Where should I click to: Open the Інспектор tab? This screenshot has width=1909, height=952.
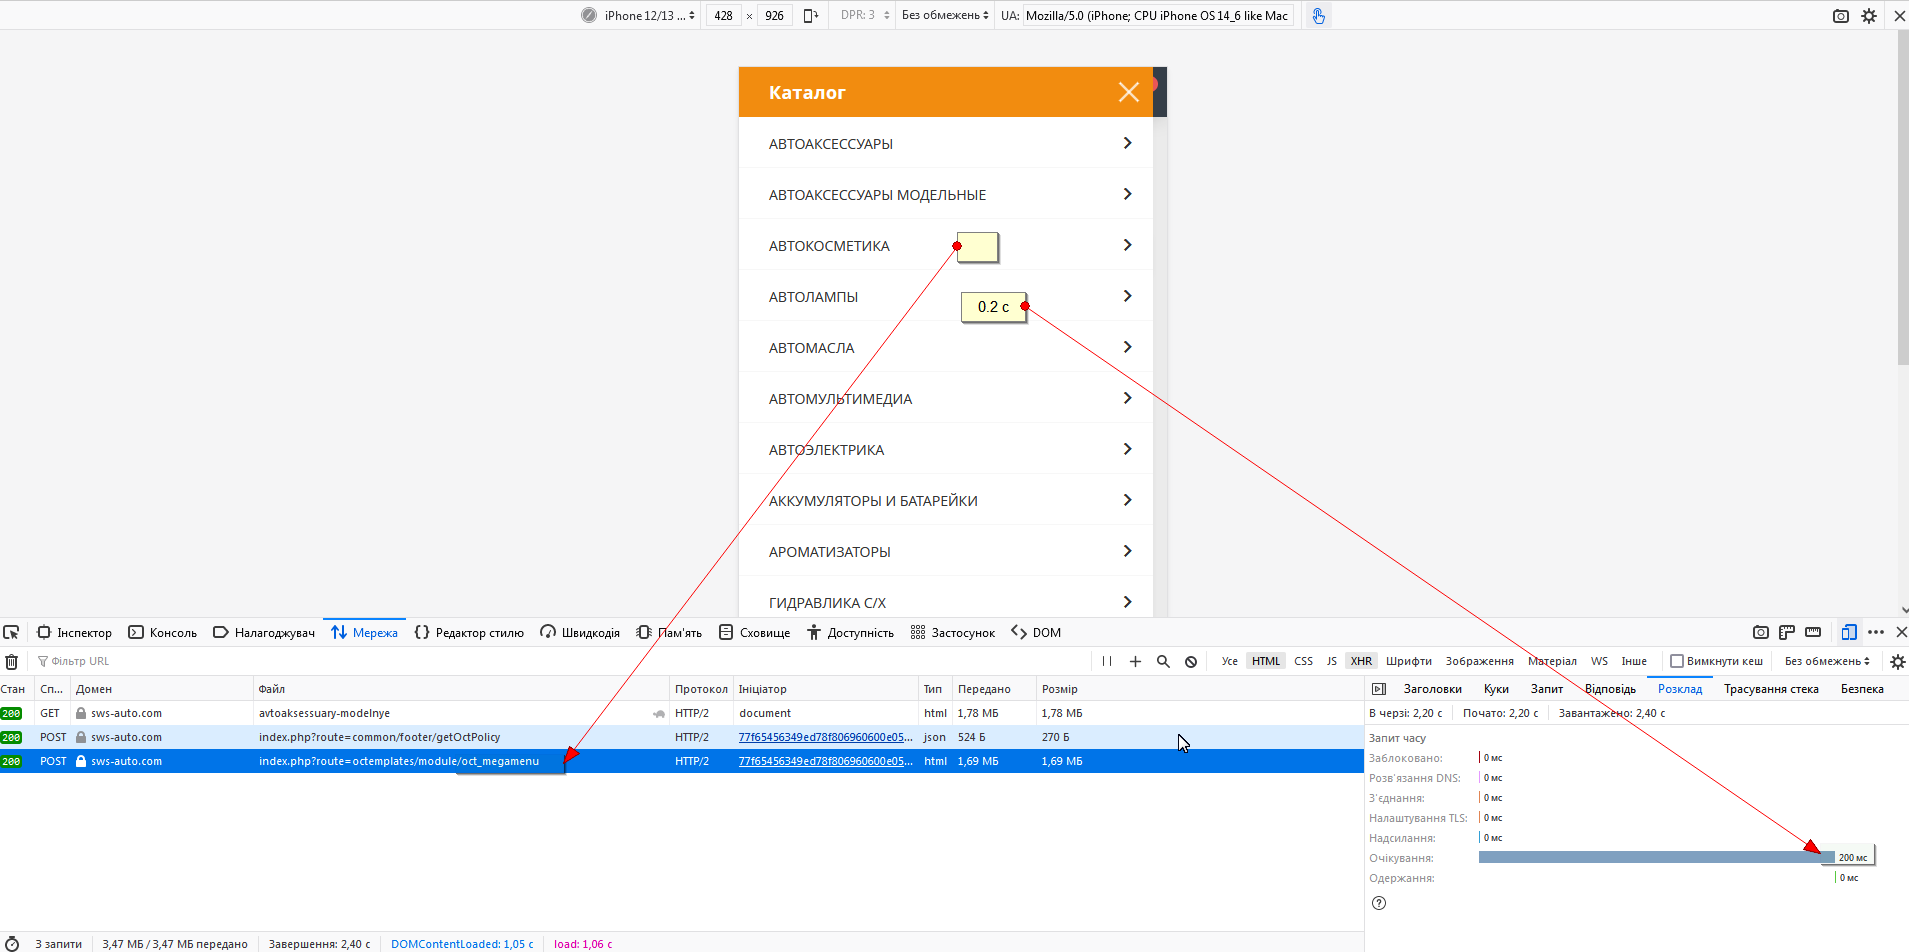(75, 632)
